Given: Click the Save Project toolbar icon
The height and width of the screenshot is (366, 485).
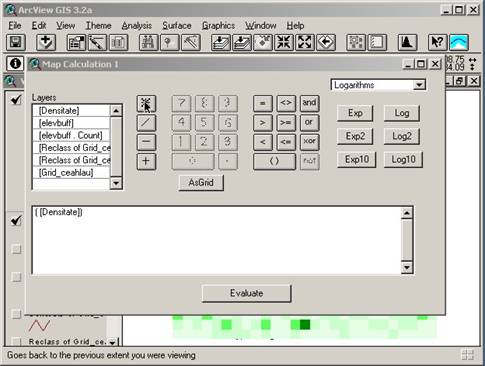Looking at the screenshot, I should 15,43.
